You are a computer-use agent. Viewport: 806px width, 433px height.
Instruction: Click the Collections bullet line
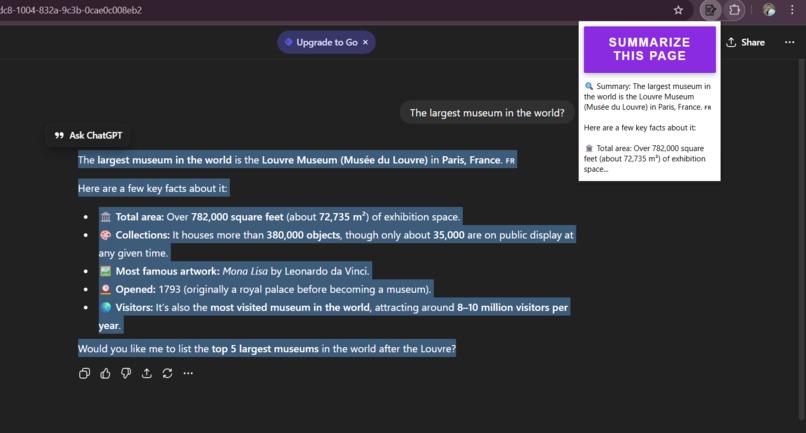(337, 244)
